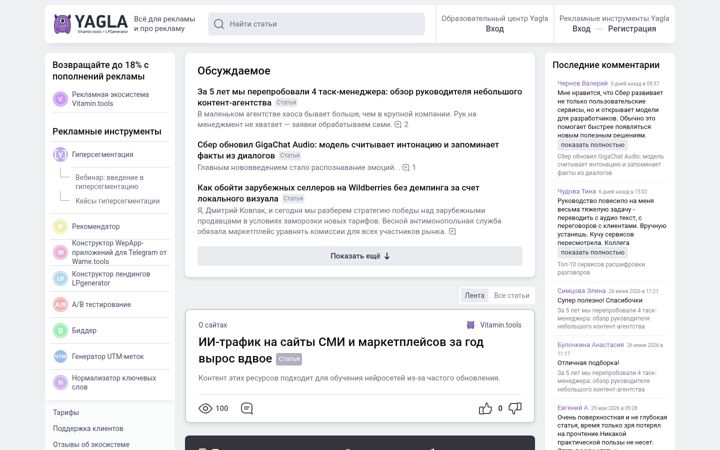Click Статья tag beside ИИ-трафик headline
720x450 pixels.
pos(289,359)
